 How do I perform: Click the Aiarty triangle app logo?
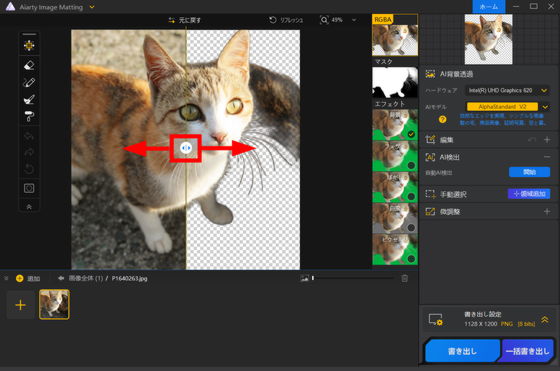point(10,6)
